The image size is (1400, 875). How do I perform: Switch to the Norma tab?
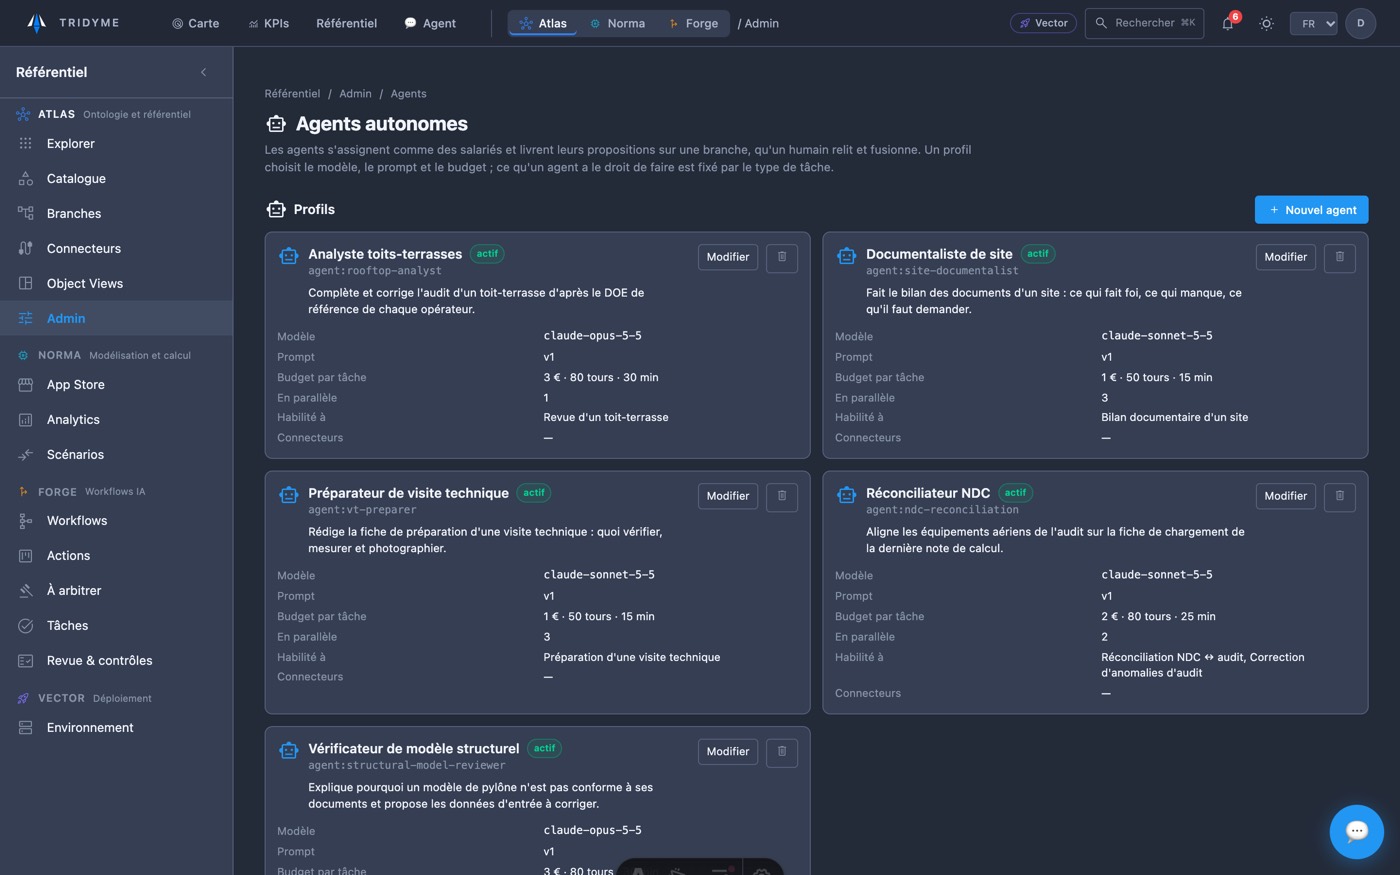coord(617,23)
